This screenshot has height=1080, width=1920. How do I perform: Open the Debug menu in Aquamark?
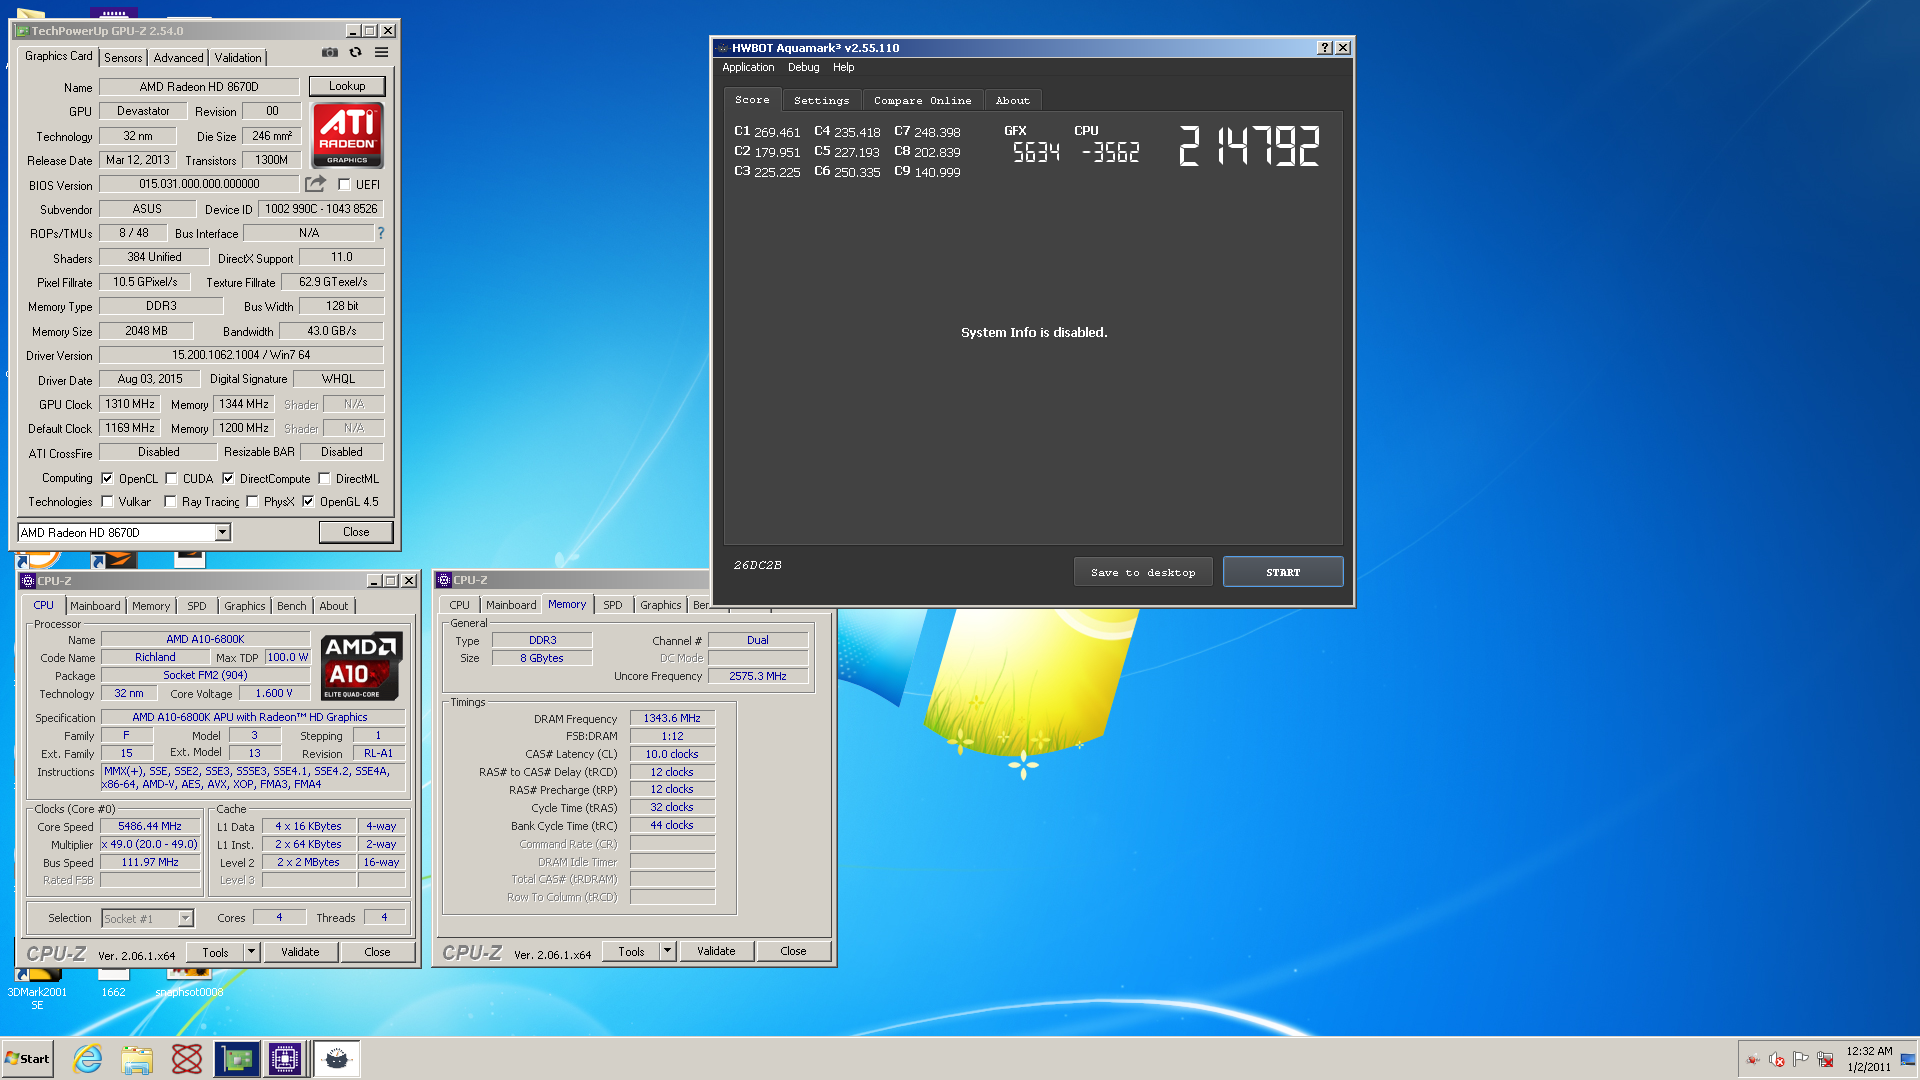click(803, 68)
